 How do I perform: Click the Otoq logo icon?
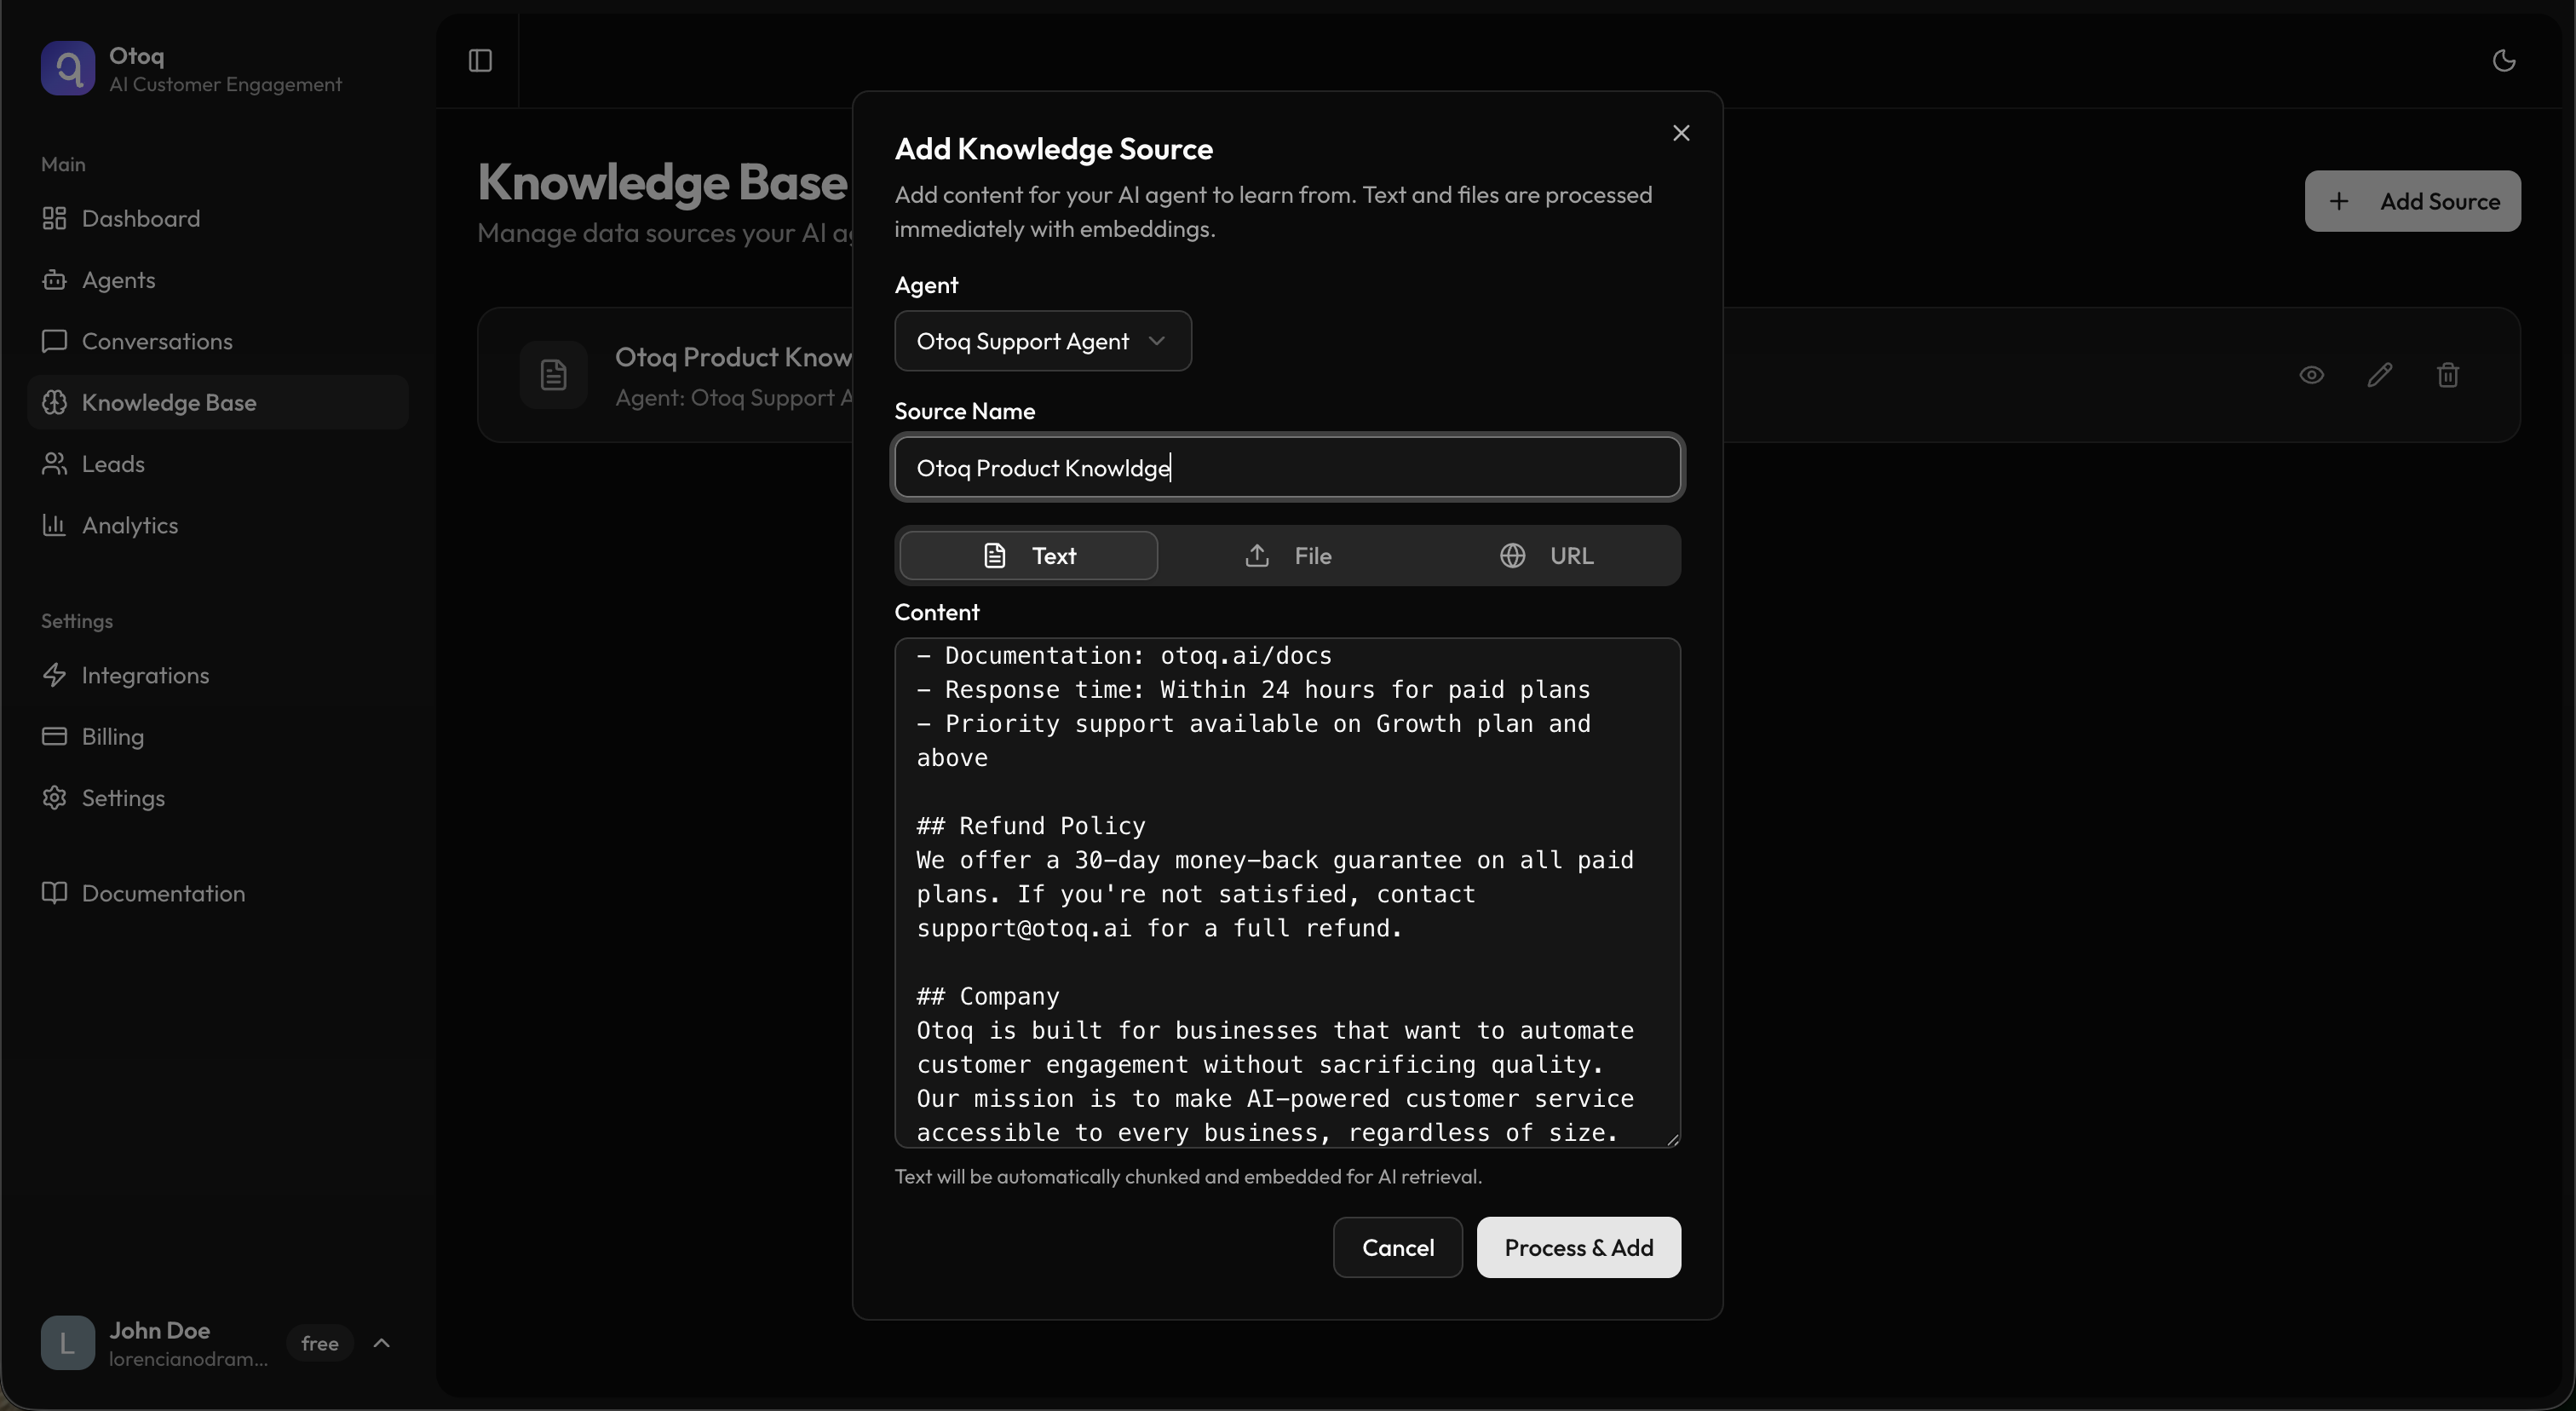pyautogui.click(x=67, y=69)
